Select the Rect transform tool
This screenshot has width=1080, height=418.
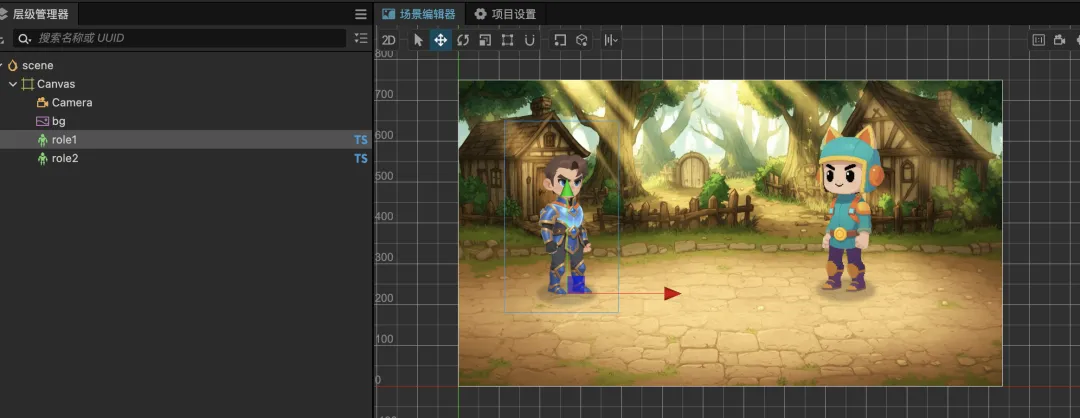pyautogui.click(x=508, y=40)
